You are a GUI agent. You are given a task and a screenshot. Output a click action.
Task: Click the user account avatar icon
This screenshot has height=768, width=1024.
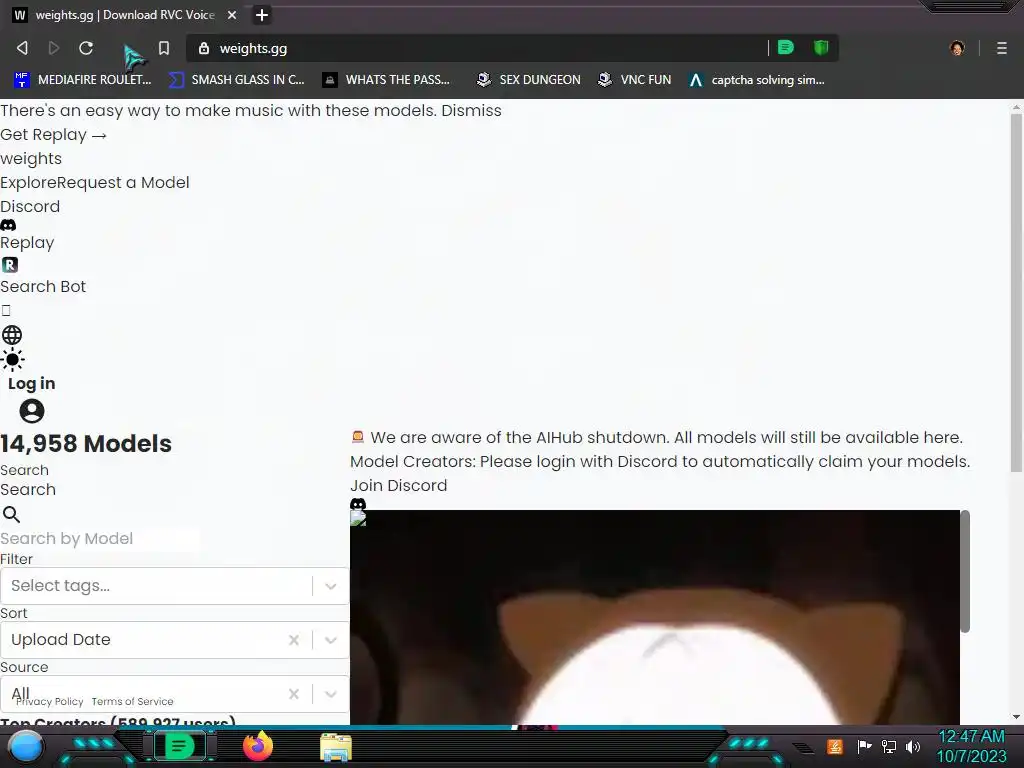coord(32,411)
